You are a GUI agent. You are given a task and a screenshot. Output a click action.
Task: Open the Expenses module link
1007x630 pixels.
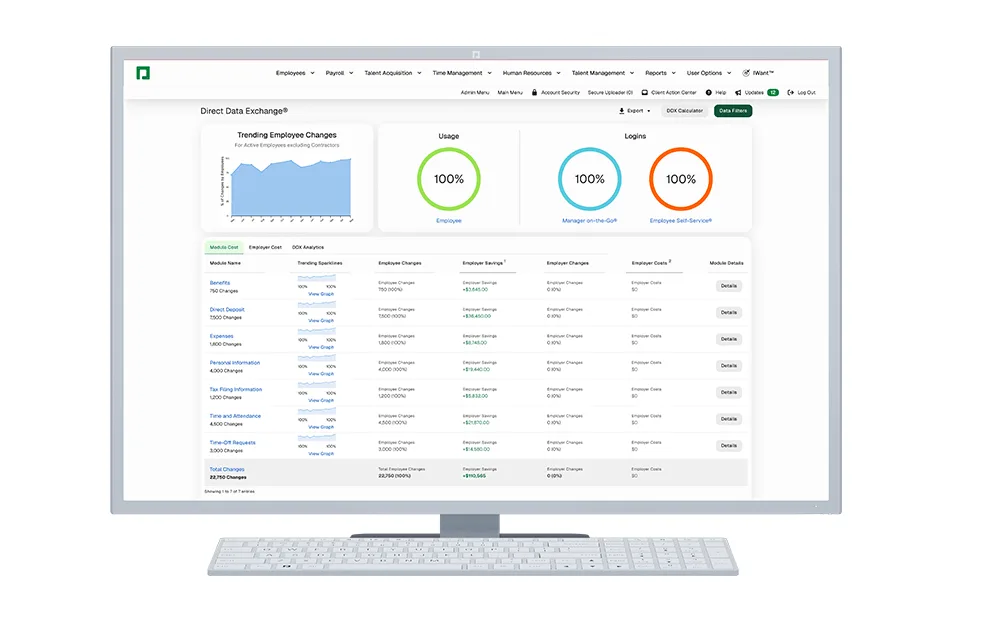point(222,336)
